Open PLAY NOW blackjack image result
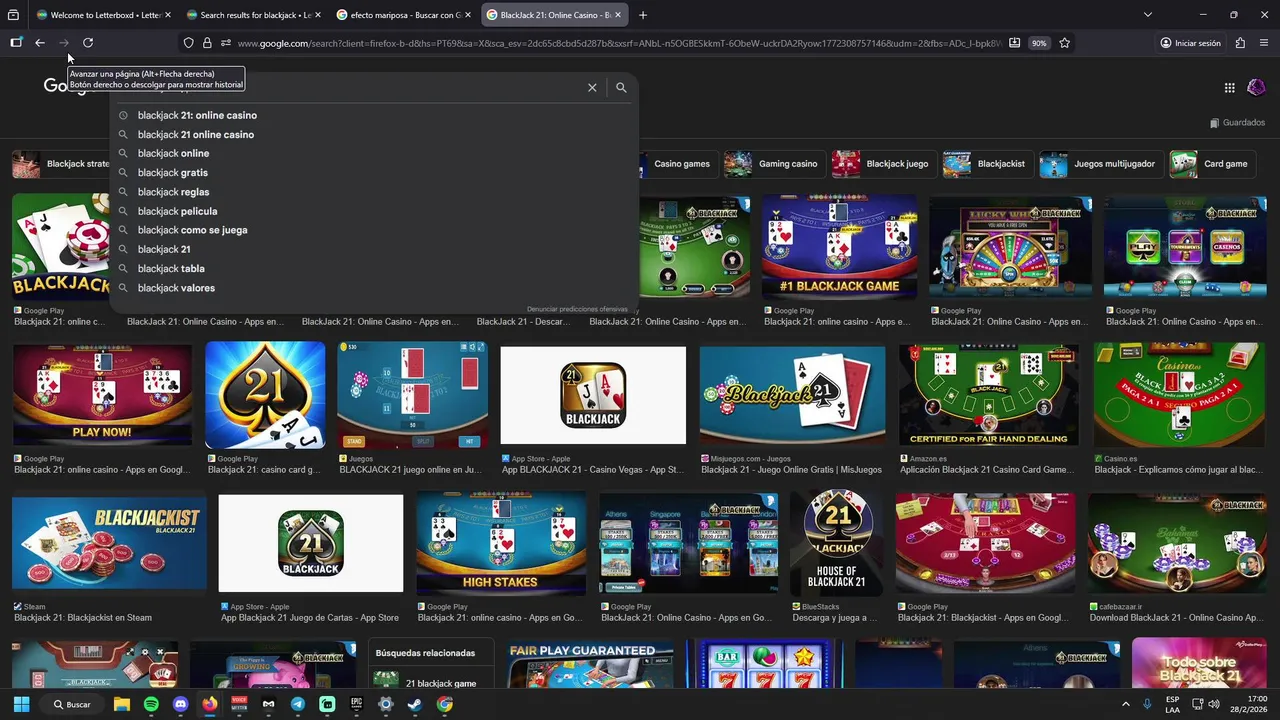Viewport: 1280px width, 720px height. [102, 394]
